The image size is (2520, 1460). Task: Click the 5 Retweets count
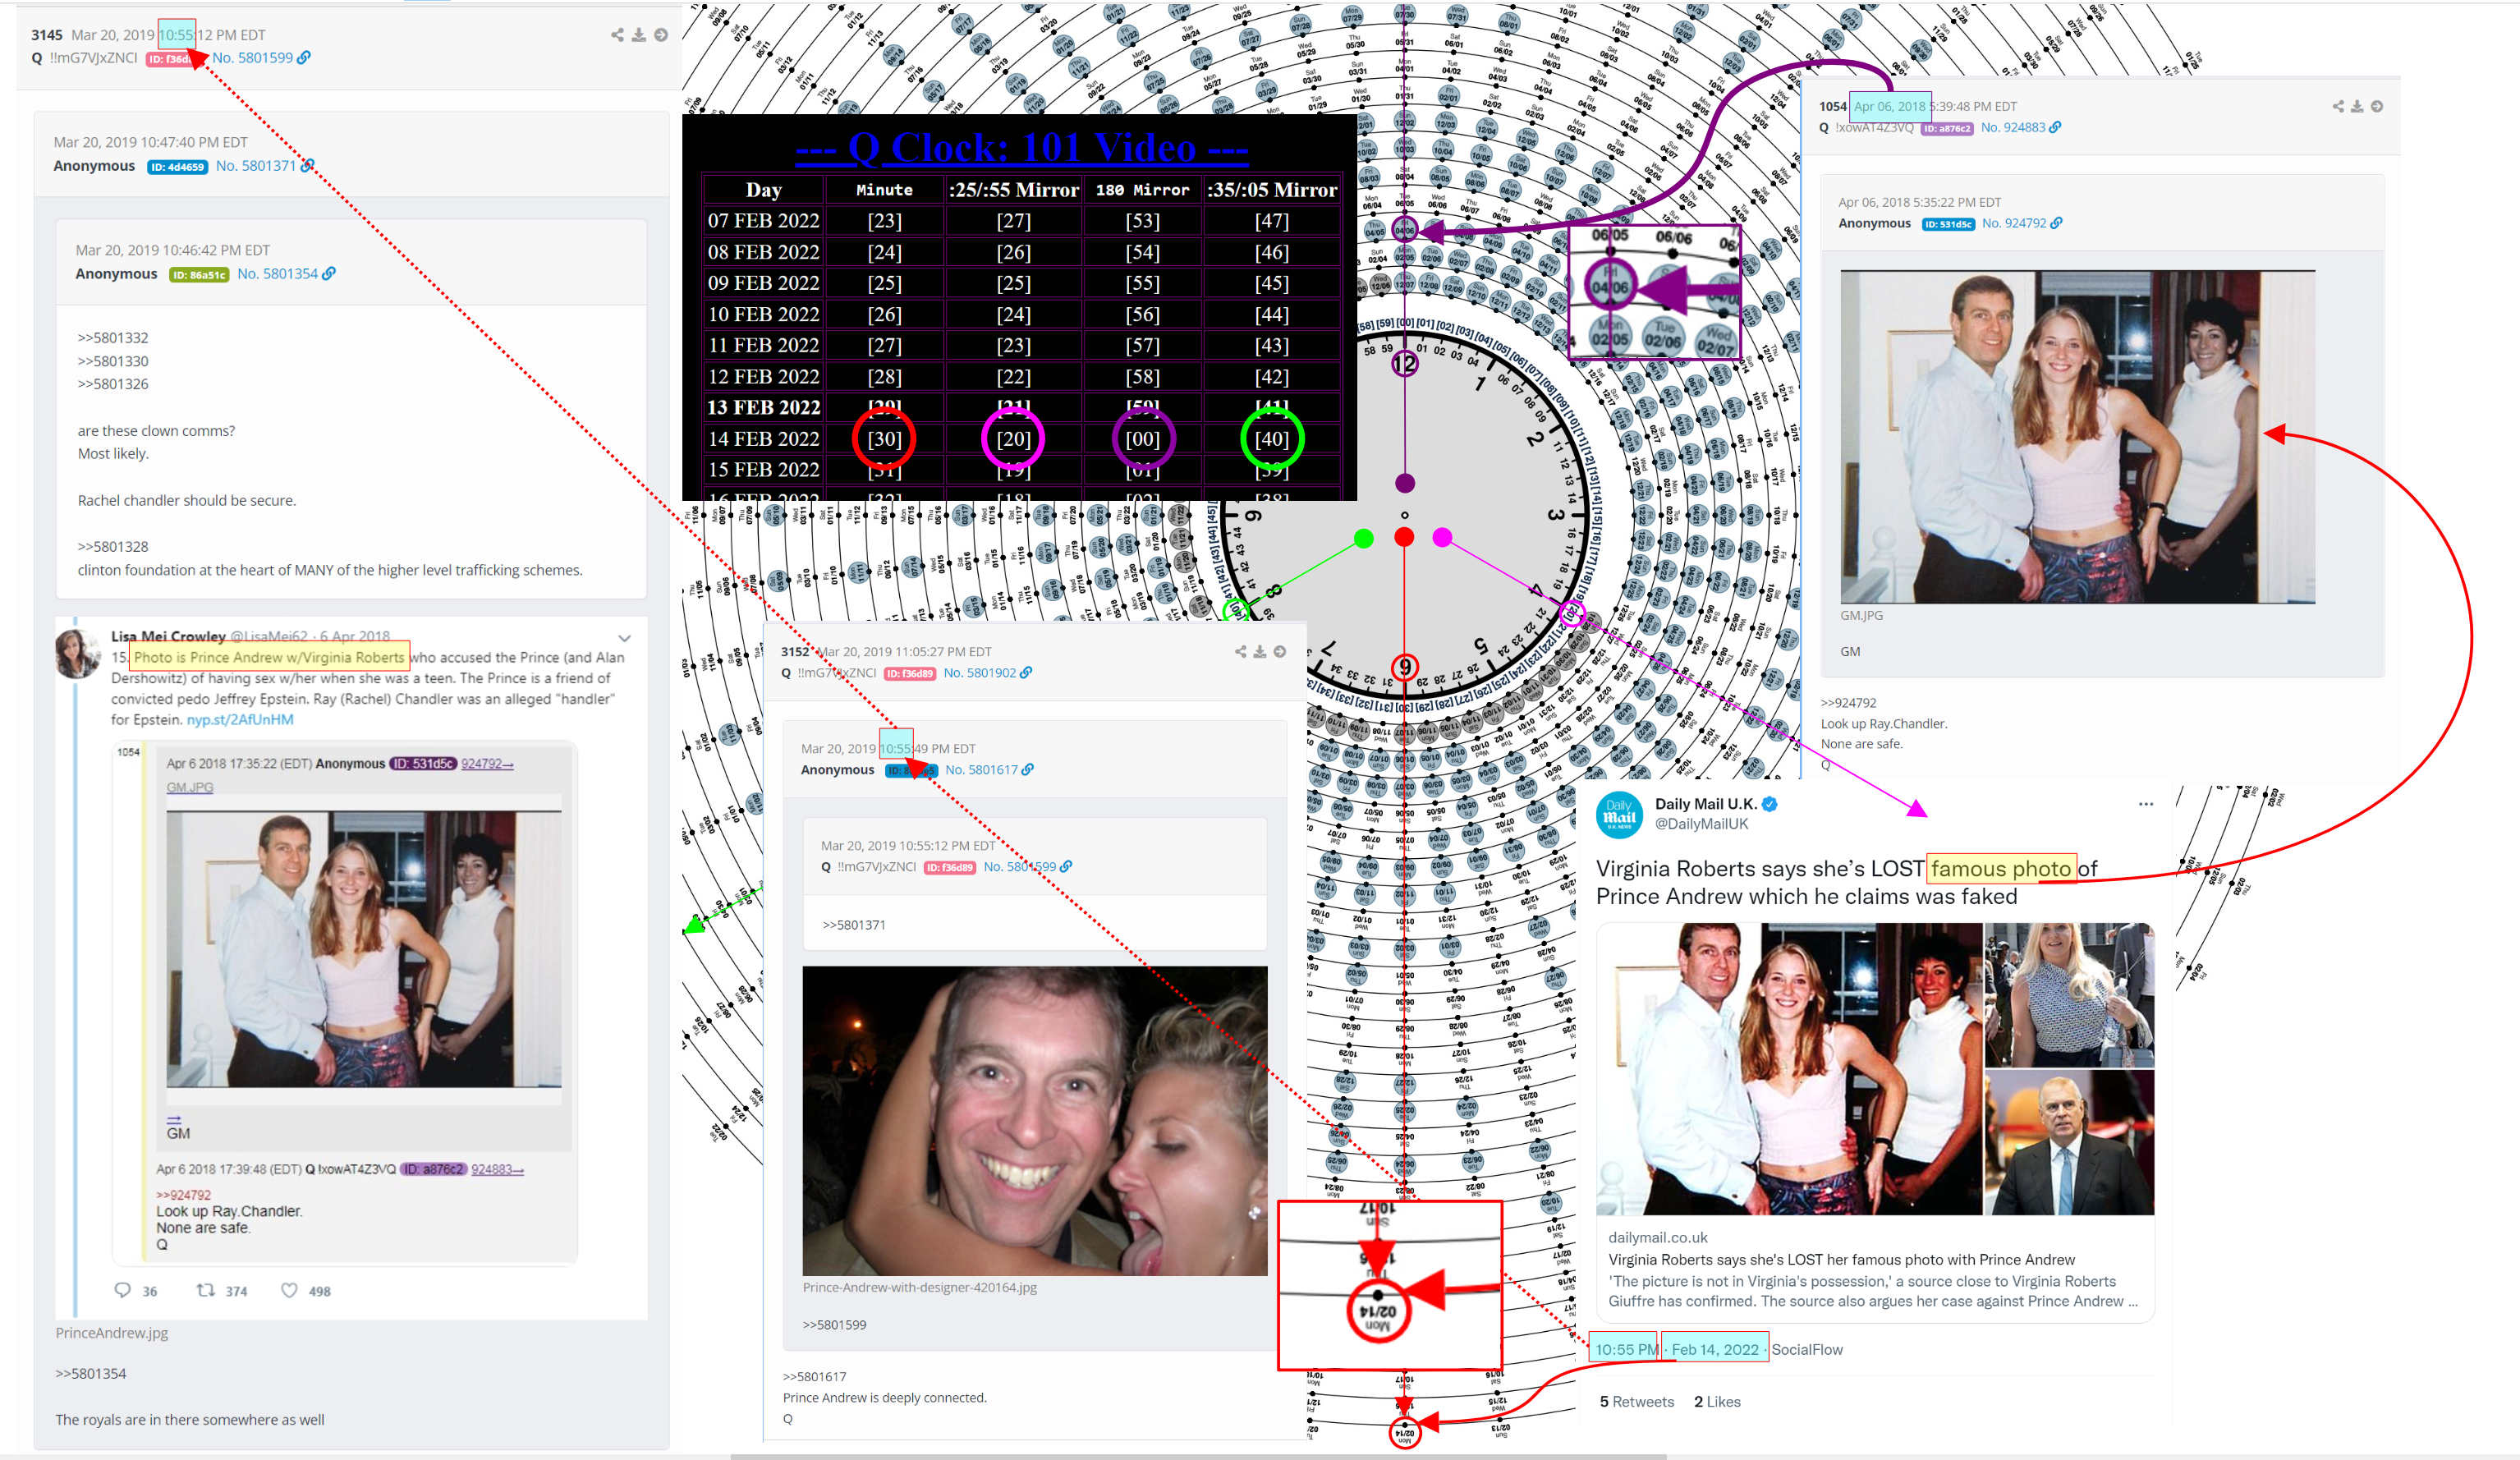click(x=1637, y=1402)
